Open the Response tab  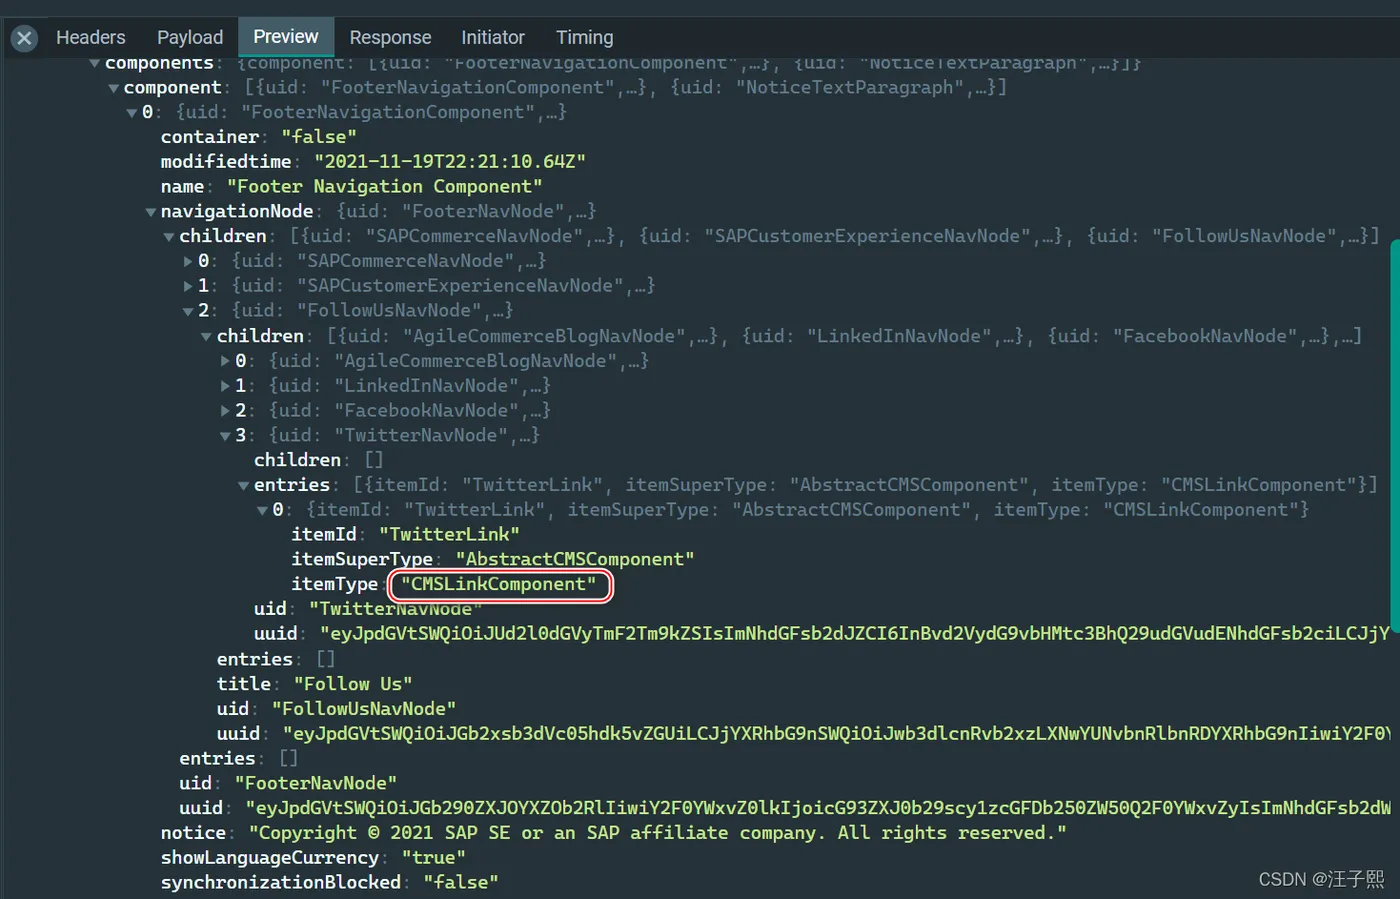[x=390, y=37]
